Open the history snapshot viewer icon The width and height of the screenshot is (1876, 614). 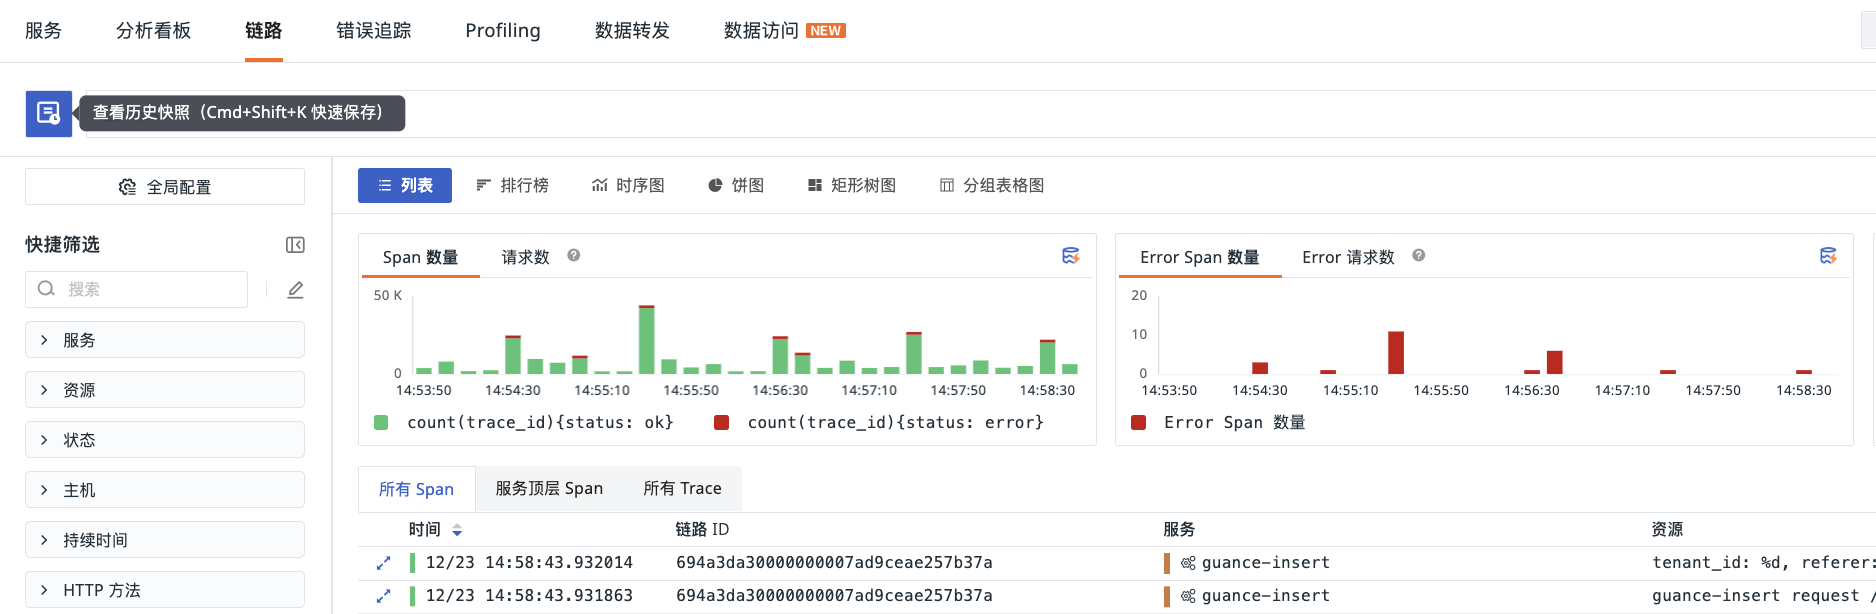(x=48, y=113)
